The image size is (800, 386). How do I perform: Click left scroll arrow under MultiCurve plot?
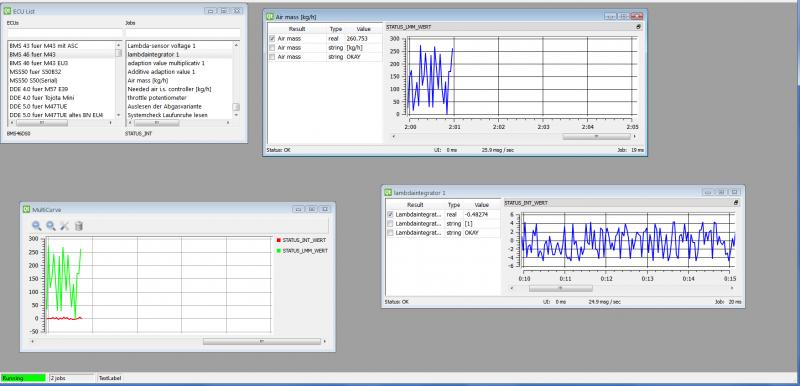pyautogui.click(x=32, y=341)
